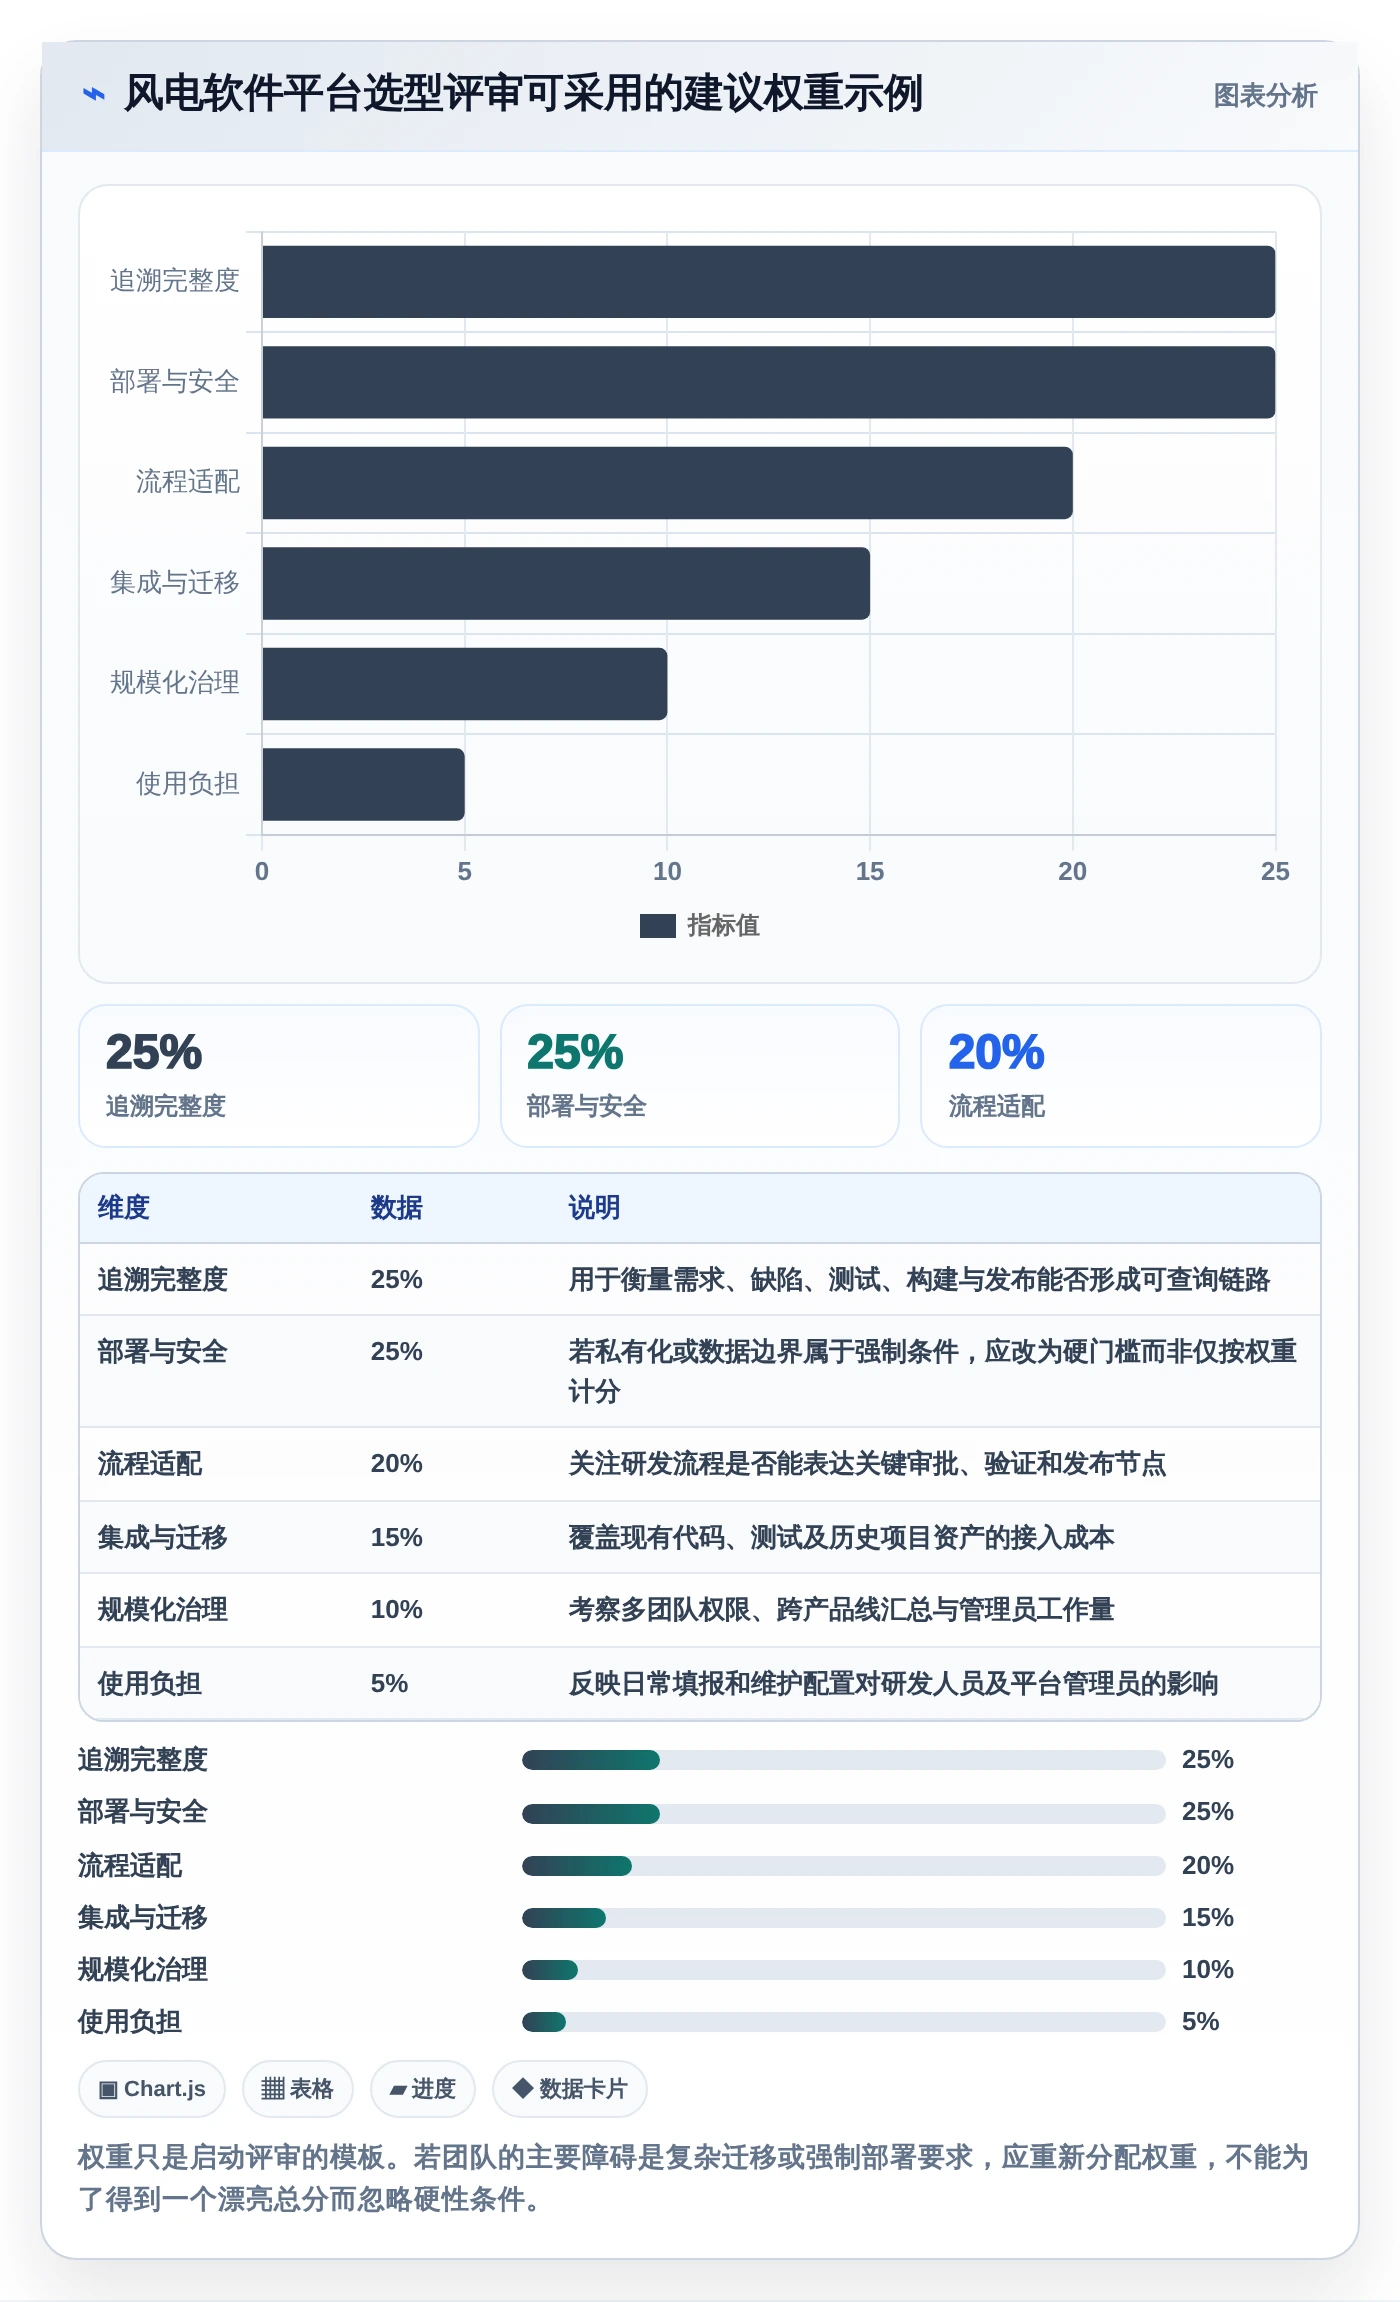Select the 部署与安全 bar in chart
Image resolution: width=1400 pixels, height=2302 pixels.
pyautogui.click(x=768, y=382)
